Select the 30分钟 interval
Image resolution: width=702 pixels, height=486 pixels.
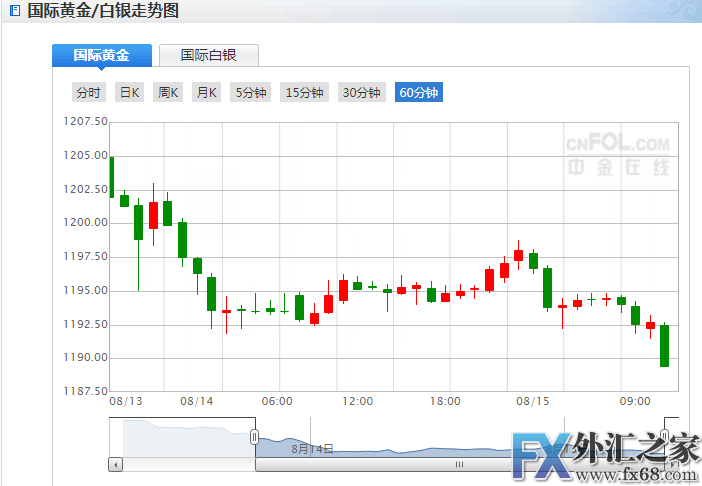[x=361, y=93]
